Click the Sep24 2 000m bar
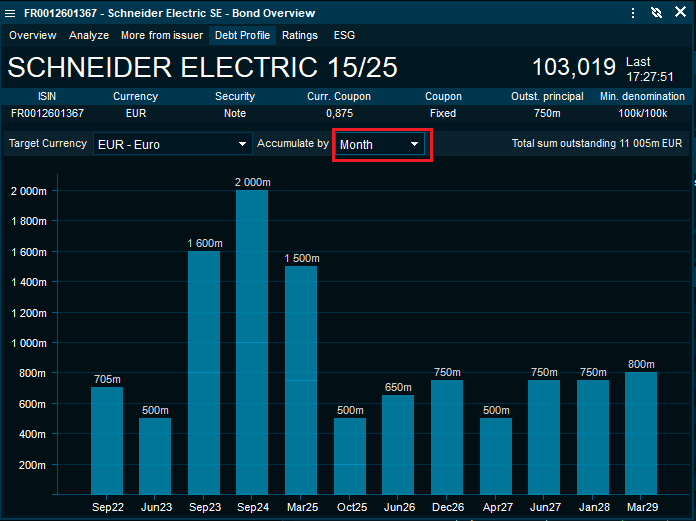 [252, 340]
